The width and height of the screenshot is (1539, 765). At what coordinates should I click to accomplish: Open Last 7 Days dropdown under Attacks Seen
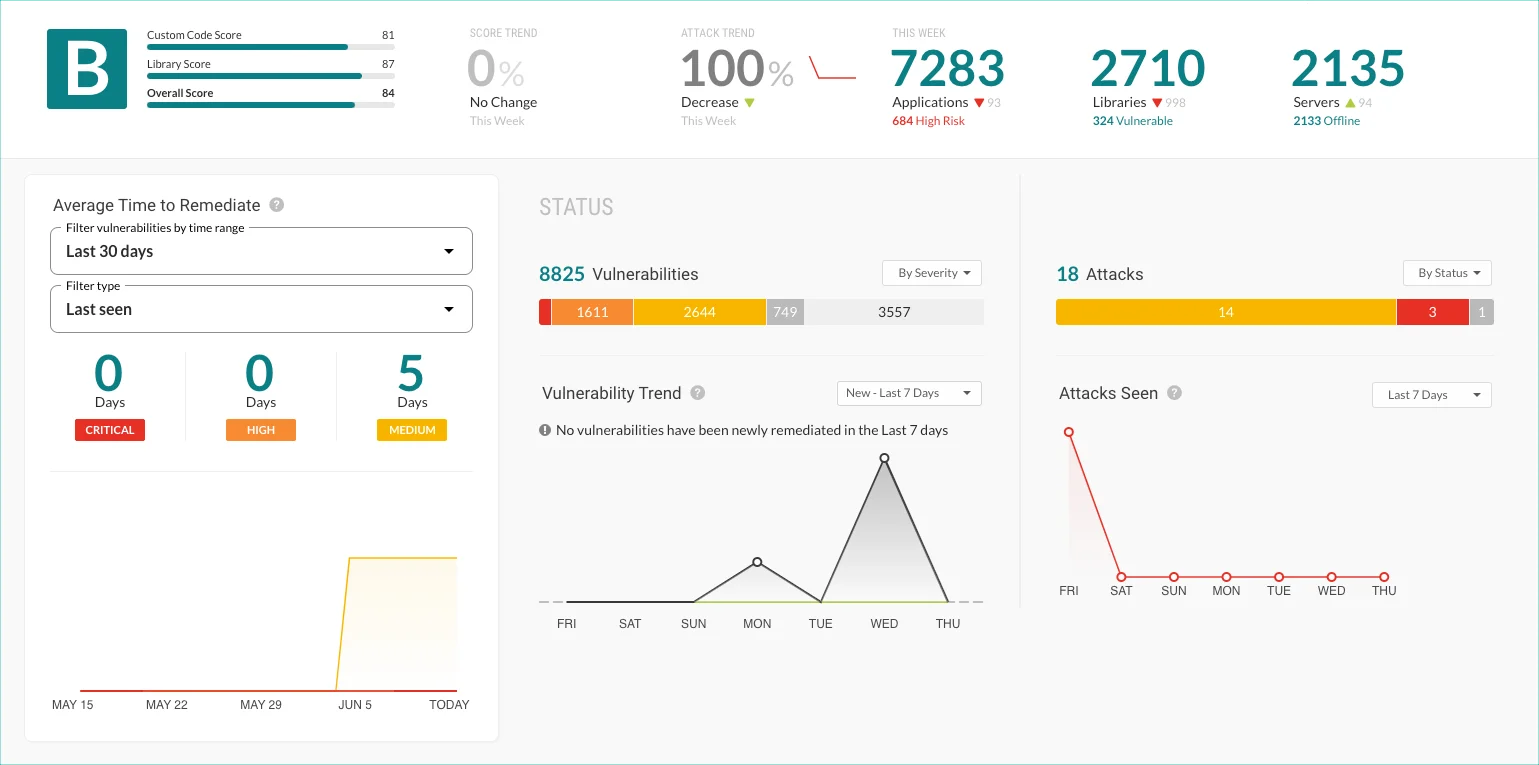pyautogui.click(x=1431, y=395)
